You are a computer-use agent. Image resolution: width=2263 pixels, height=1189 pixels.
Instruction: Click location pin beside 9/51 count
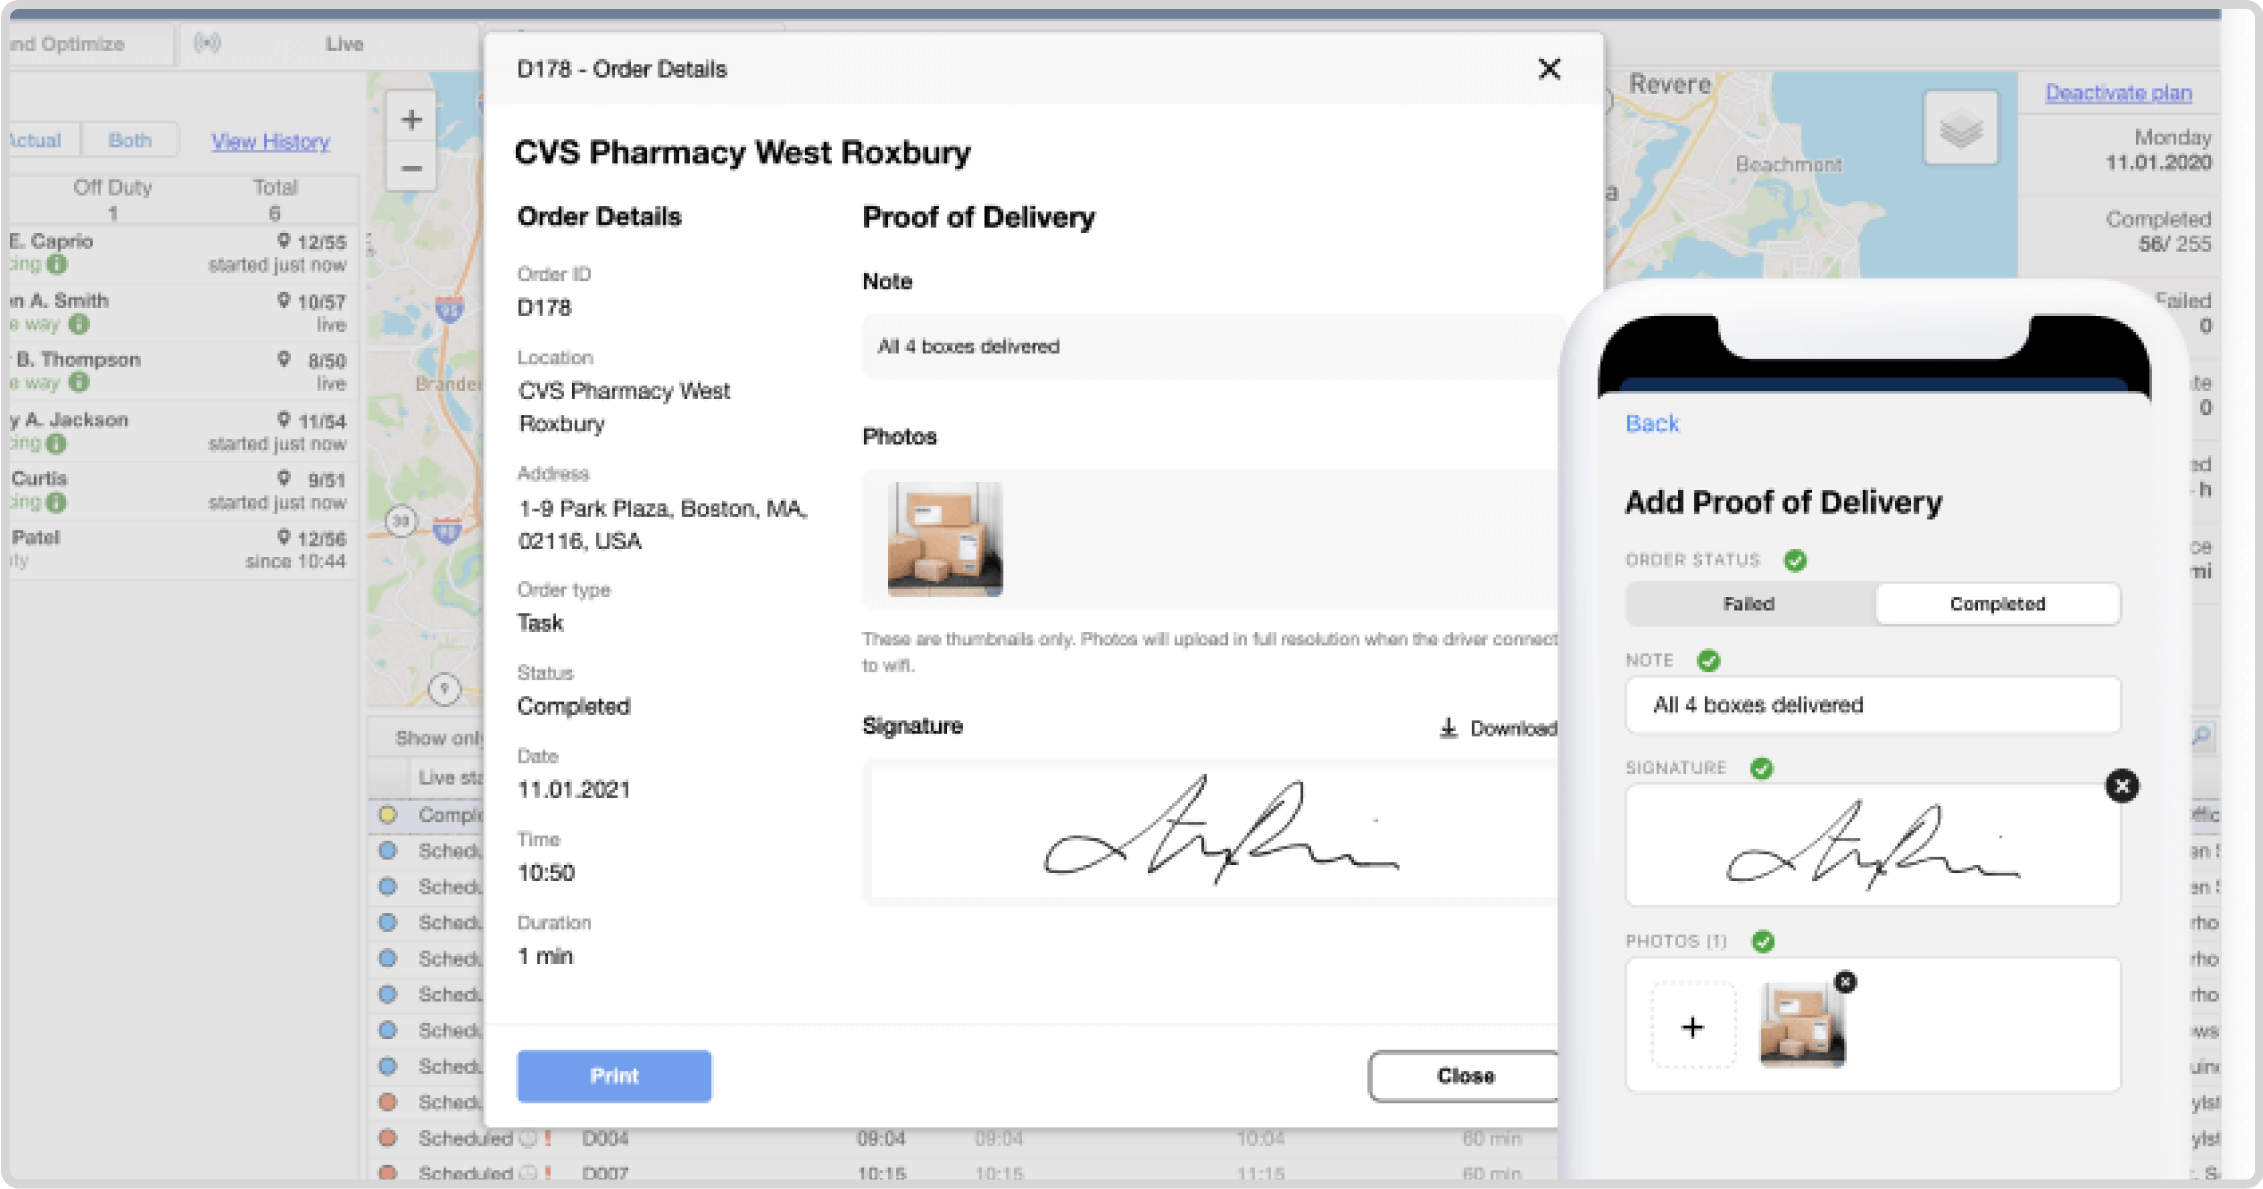click(284, 478)
